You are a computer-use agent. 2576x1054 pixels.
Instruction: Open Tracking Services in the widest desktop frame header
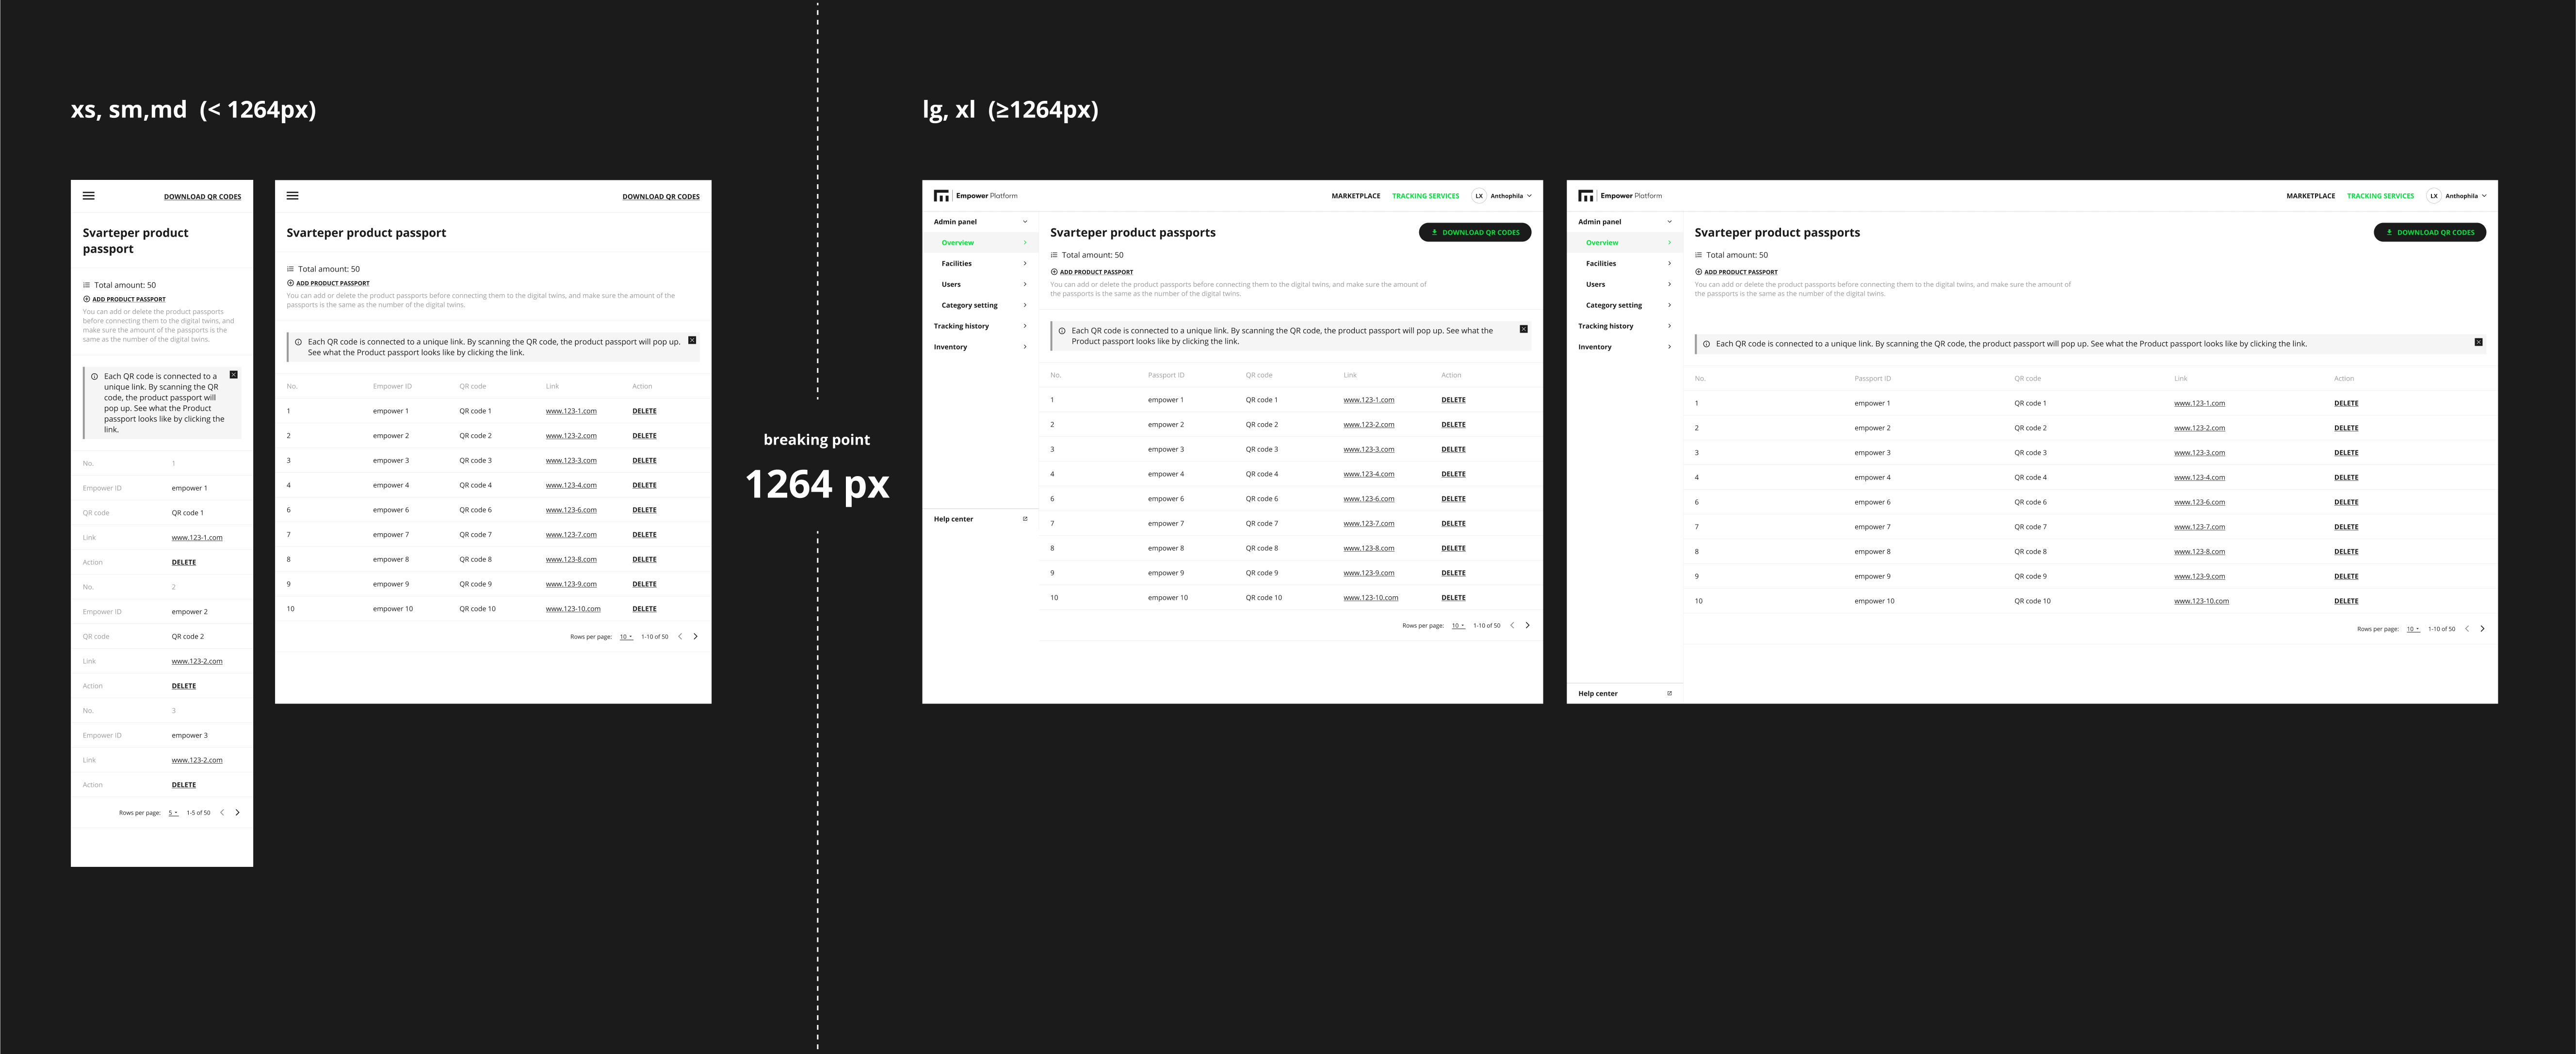tap(2381, 196)
